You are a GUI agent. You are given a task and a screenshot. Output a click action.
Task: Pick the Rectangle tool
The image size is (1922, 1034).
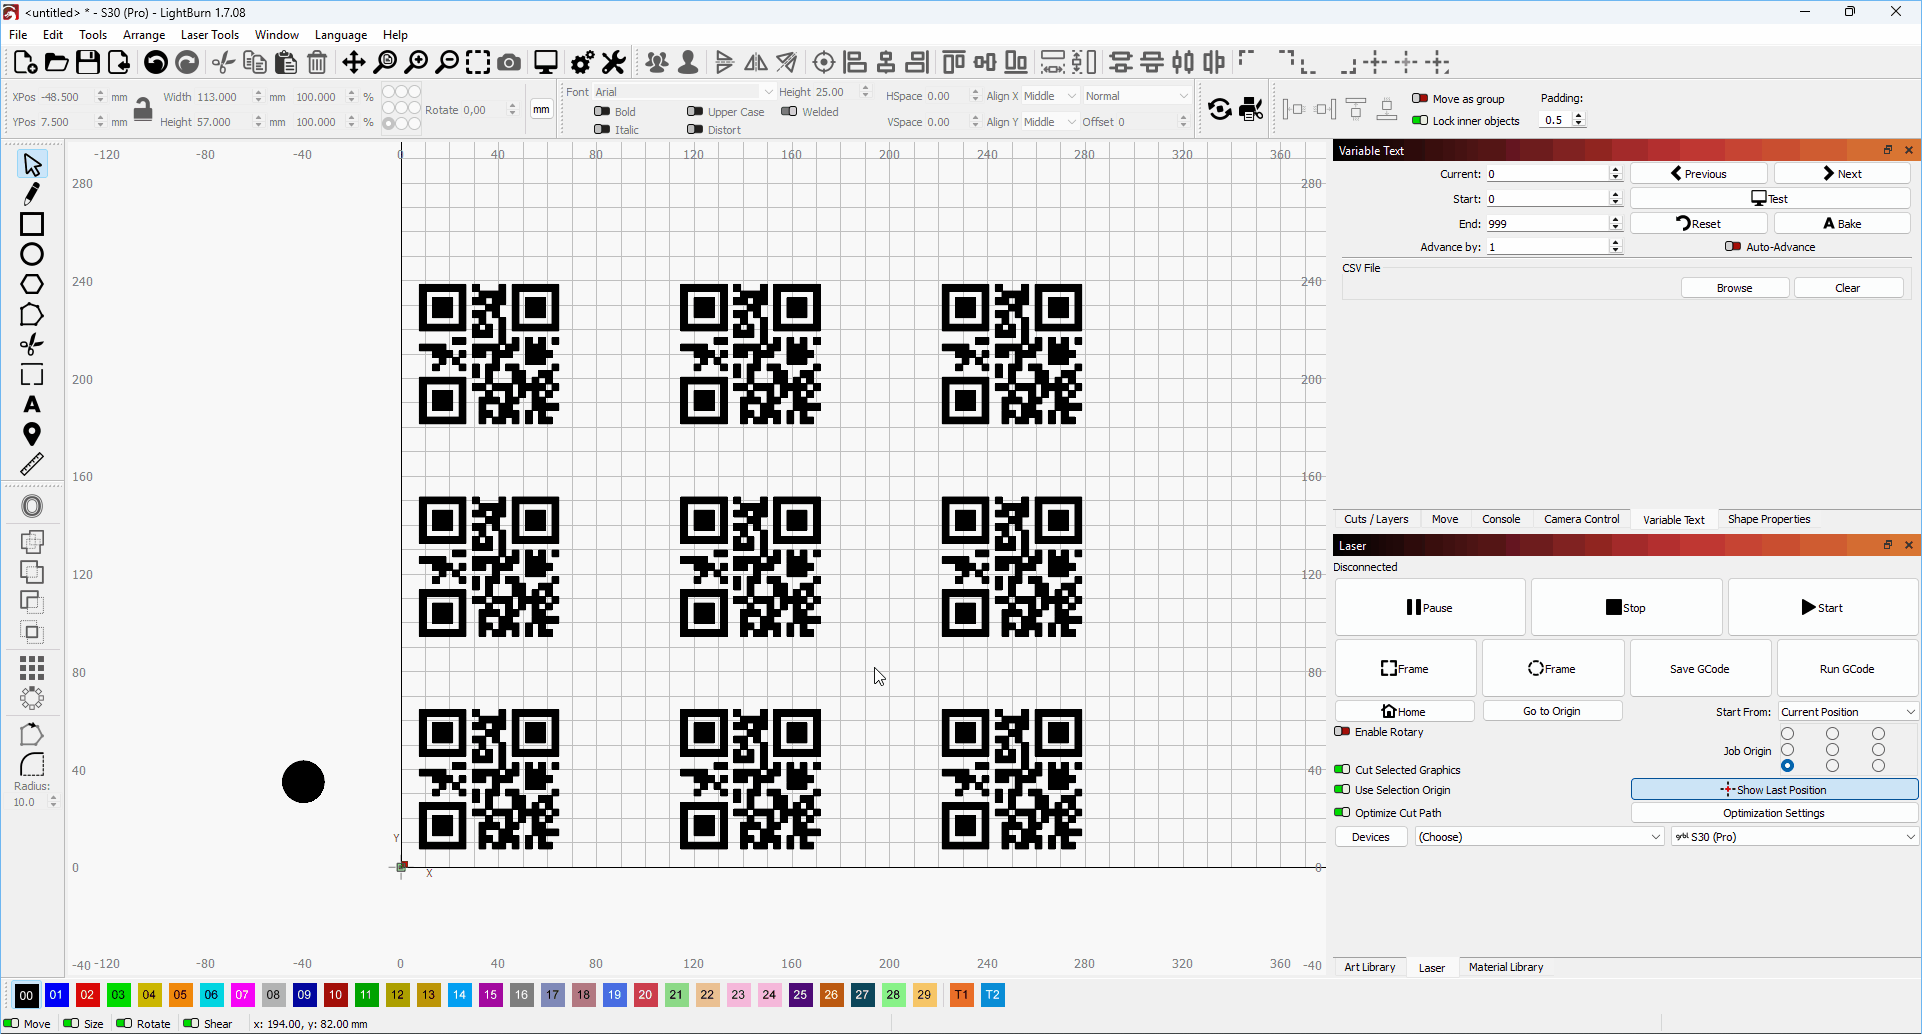(x=32, y=224)
